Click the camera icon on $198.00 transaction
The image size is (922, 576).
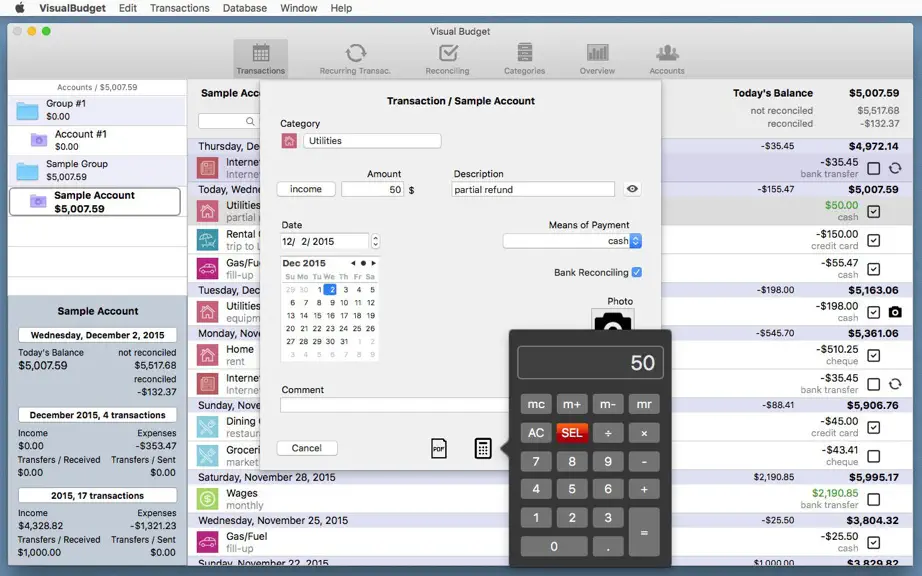(895, 312)
